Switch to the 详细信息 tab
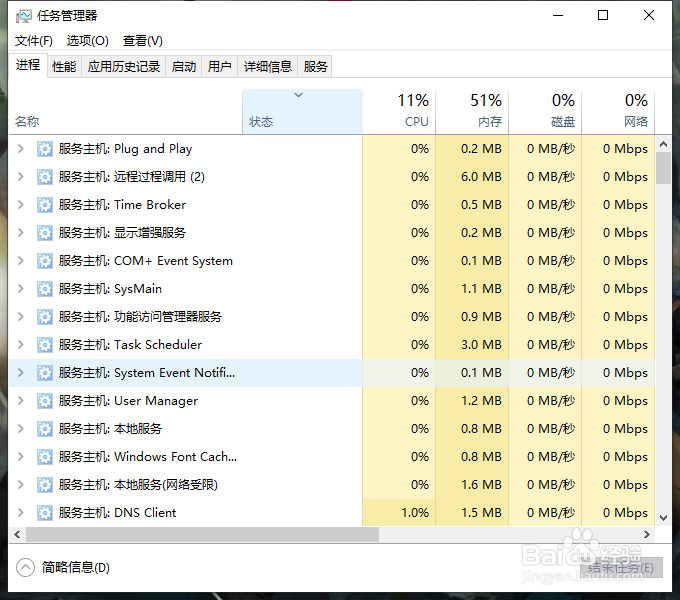The width and height of the screenshot is (680, 600). coord(268,67)
